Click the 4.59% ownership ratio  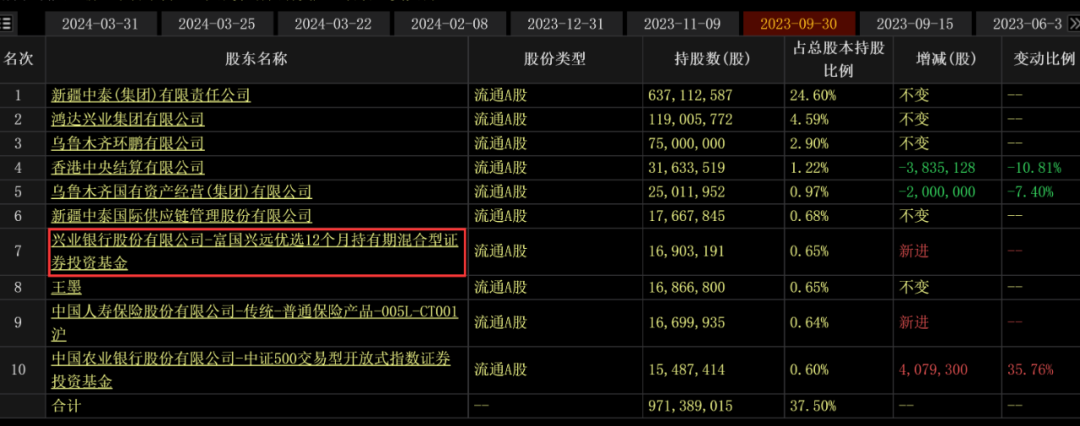pos(809,119)
